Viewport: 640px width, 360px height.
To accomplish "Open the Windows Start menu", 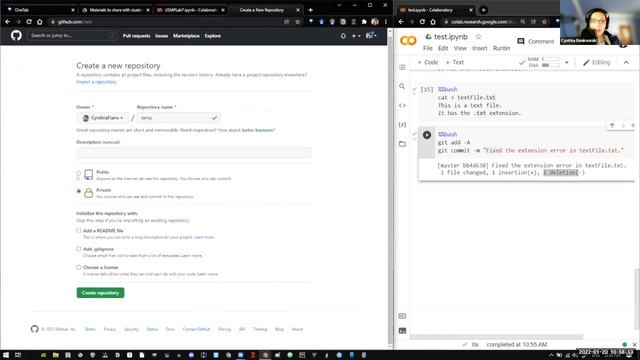I will point(6,355).
